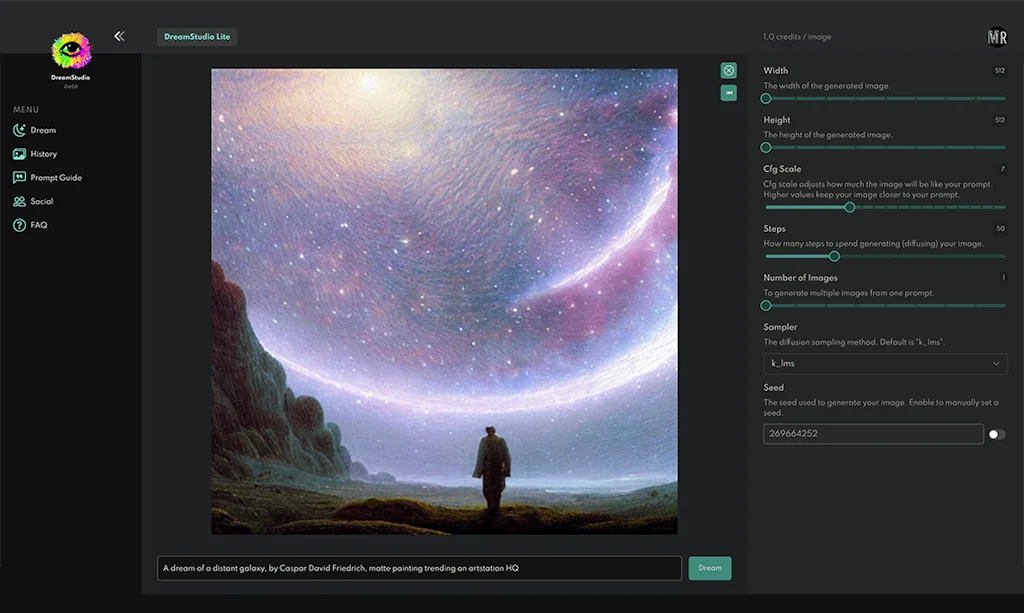Screen dimensions: 1024x613
Task: Click the delete image icon above the canvas
Action: 728,70
